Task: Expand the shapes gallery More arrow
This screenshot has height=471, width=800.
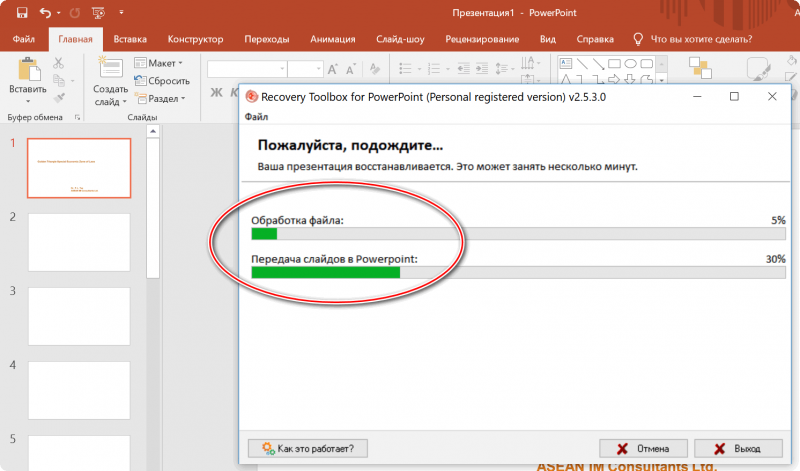Action: coord(662,80)
